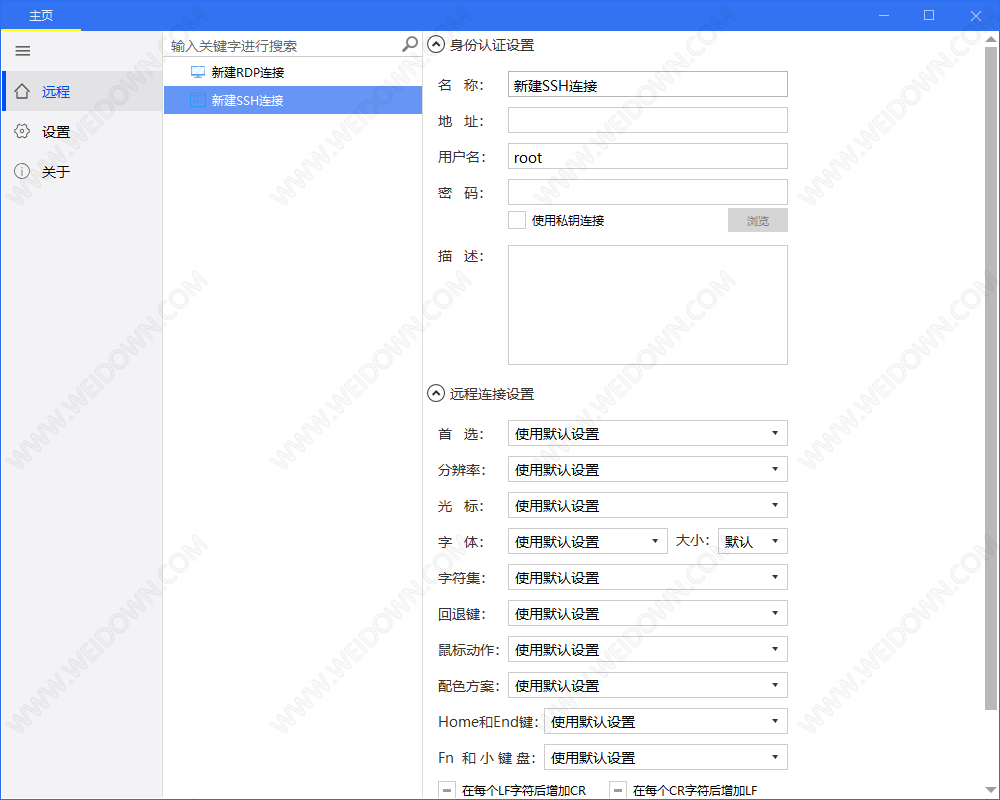This screenshot has height=800, width=1000.
Task: Open the 分辨率 dropdown
Action: (647, 469)
